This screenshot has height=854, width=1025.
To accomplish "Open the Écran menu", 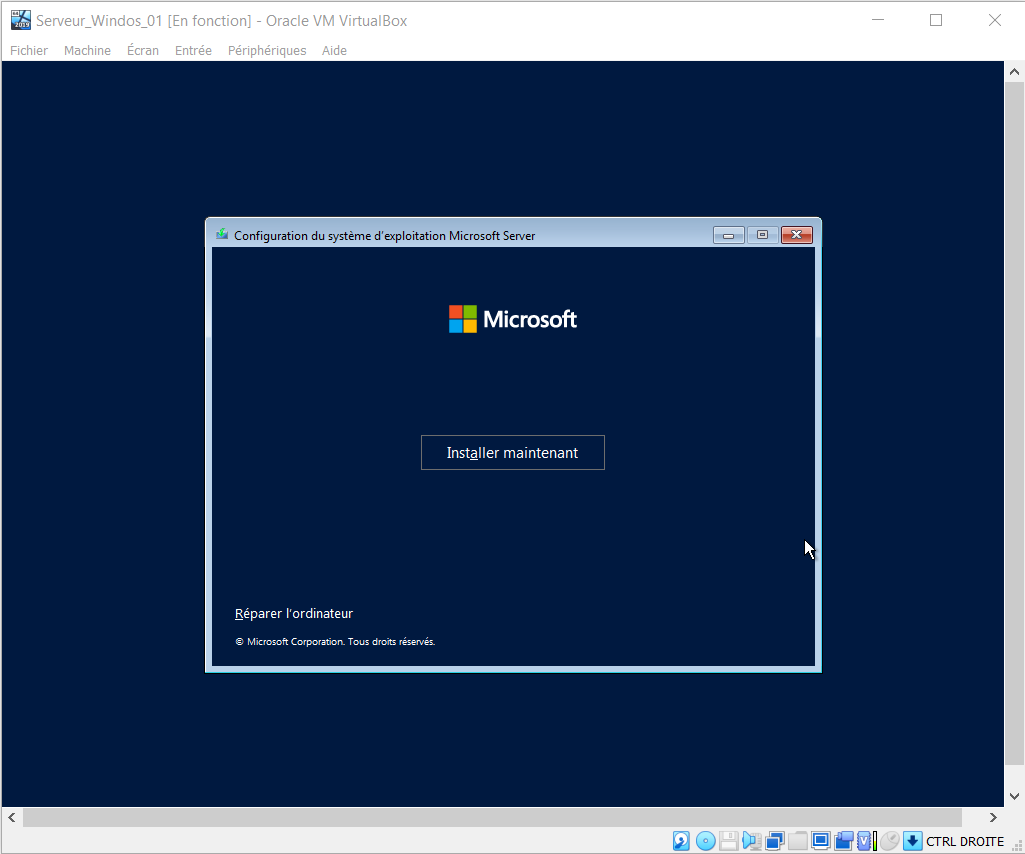I will 143,50.
